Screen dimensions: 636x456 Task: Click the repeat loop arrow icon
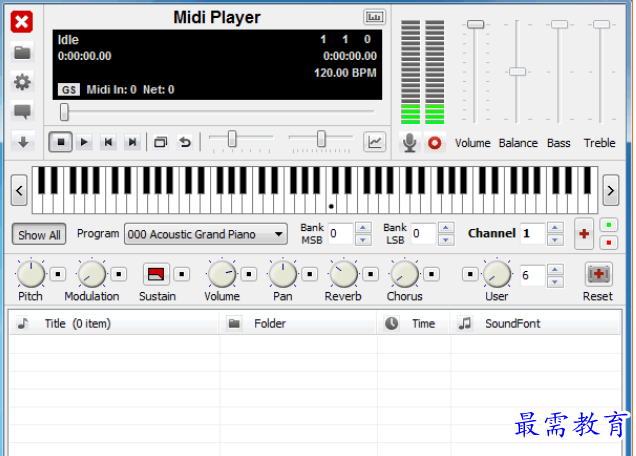(x=185, y=142)
